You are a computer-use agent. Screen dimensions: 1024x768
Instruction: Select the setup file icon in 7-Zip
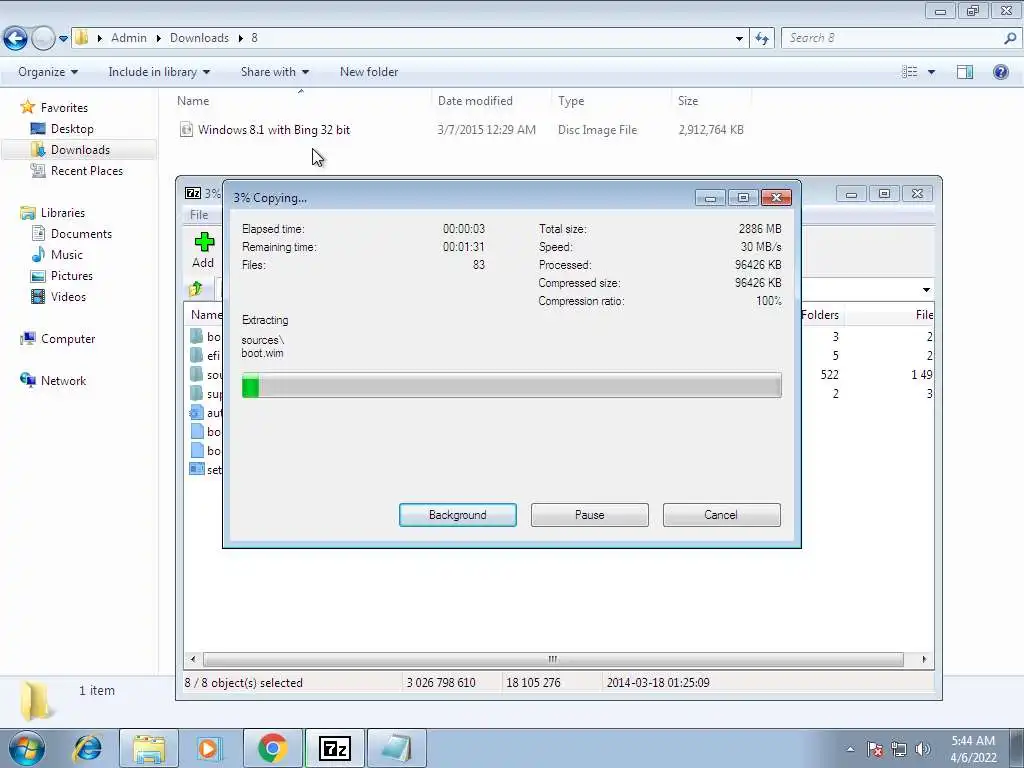click(197, 469)
